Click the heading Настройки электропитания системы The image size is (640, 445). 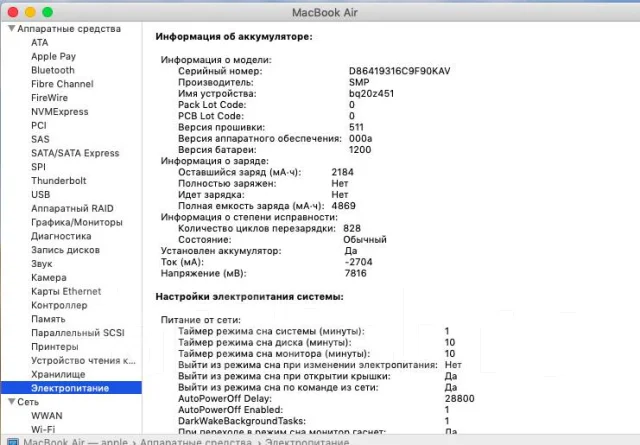(x=249, y=297)
